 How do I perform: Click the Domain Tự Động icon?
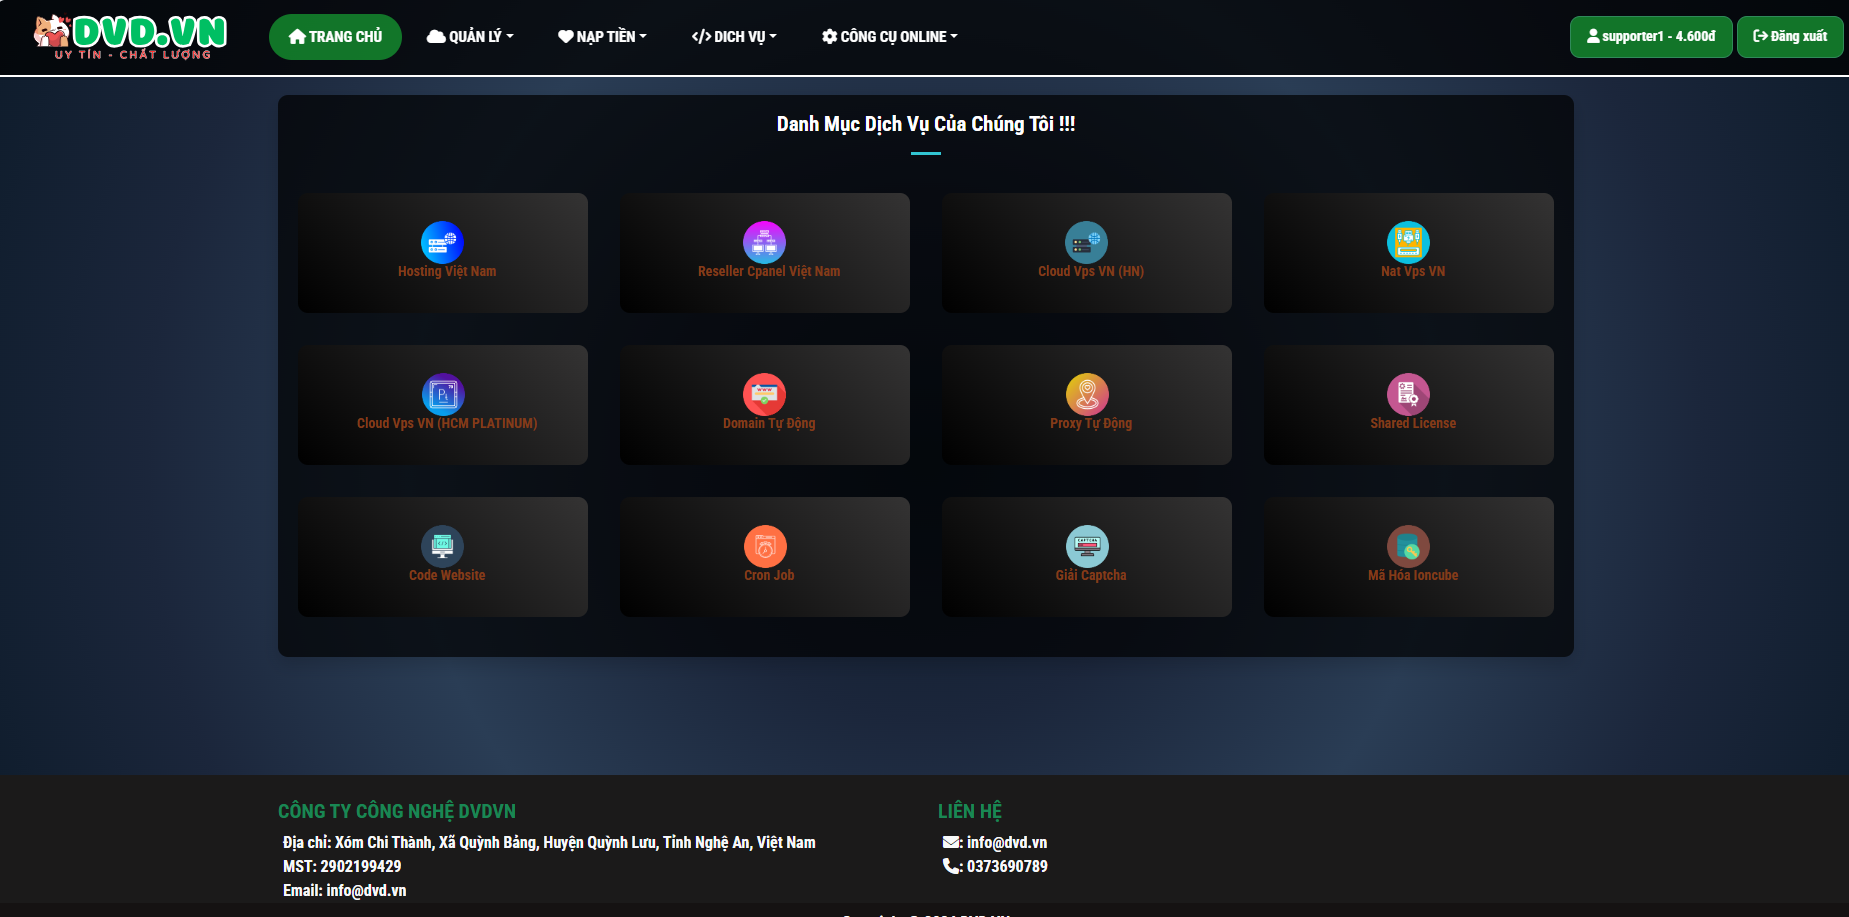[x=764, y=394]
